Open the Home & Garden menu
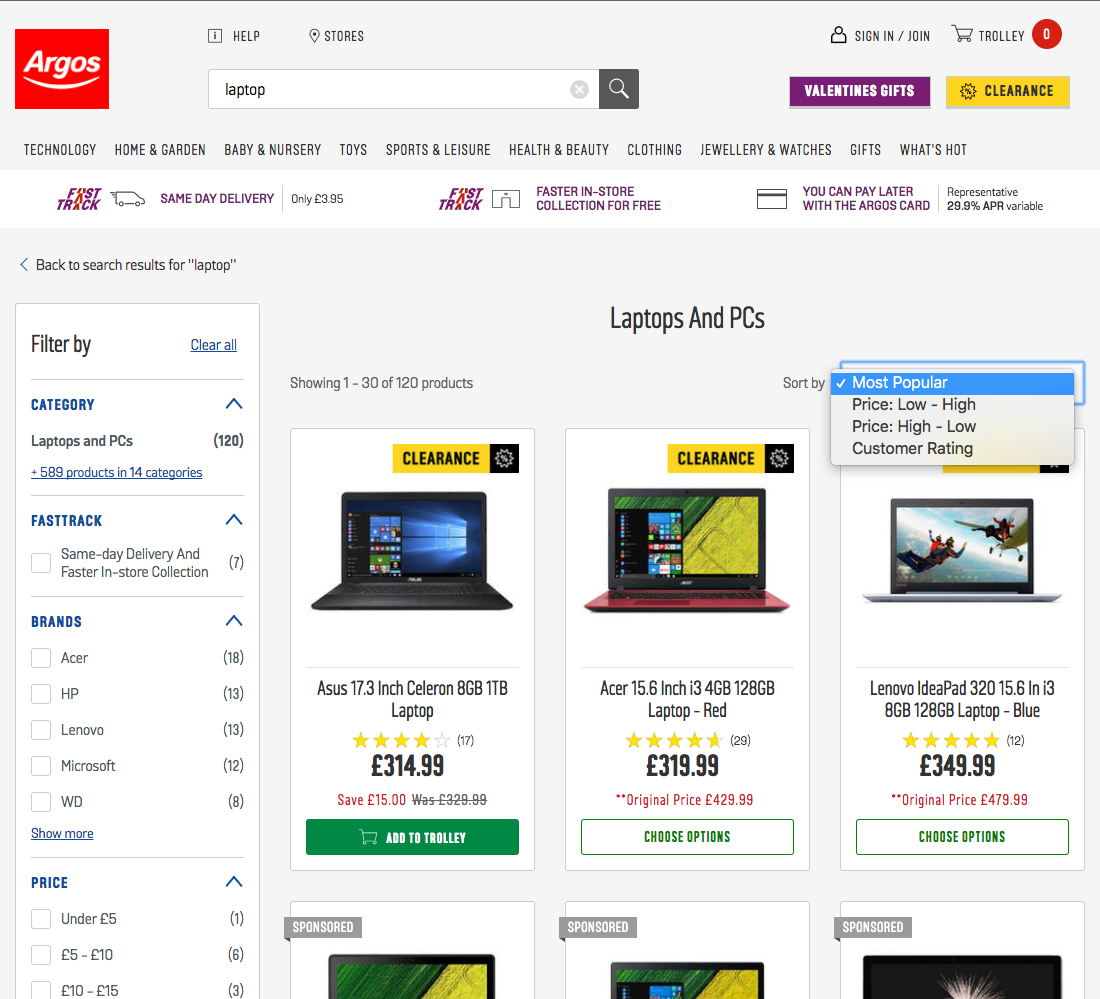Screen dimensions: 1100x999 point(160,150)
